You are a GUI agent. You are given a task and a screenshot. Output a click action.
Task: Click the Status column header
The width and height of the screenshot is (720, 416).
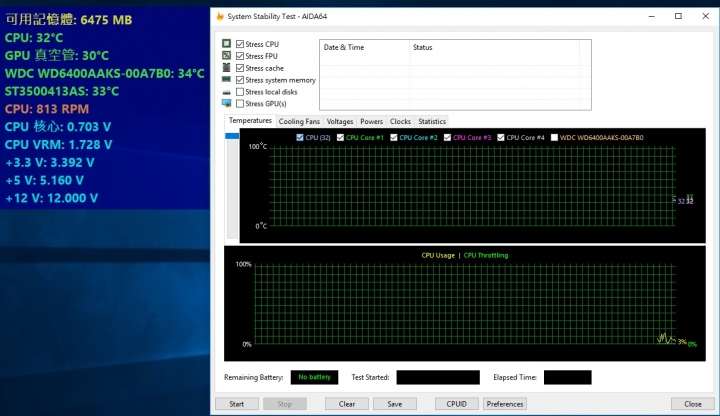(x=494, y=47)
